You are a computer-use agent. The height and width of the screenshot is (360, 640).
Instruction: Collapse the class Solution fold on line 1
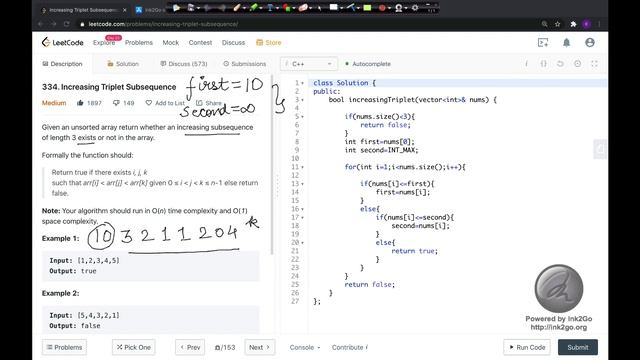[302, 83]
